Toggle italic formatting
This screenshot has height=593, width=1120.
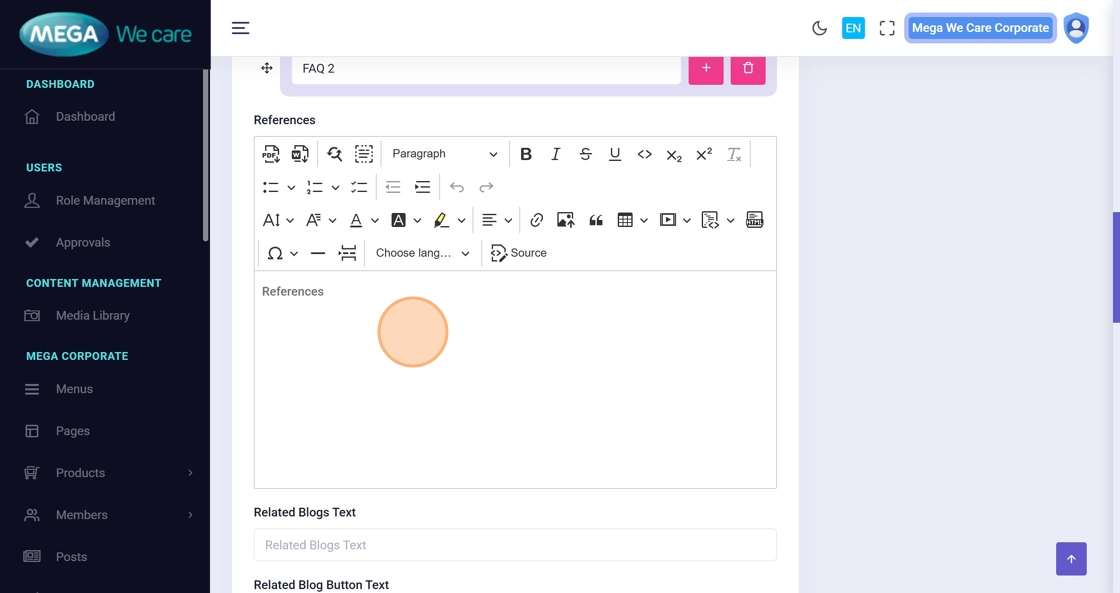556,154
